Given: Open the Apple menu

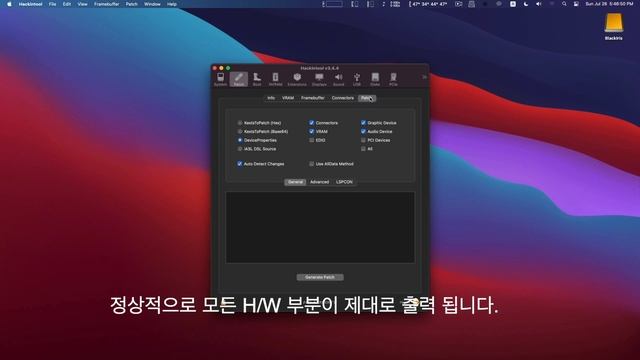Looking at the screenshot, I should pyautogui.click(x=9, y=4).
